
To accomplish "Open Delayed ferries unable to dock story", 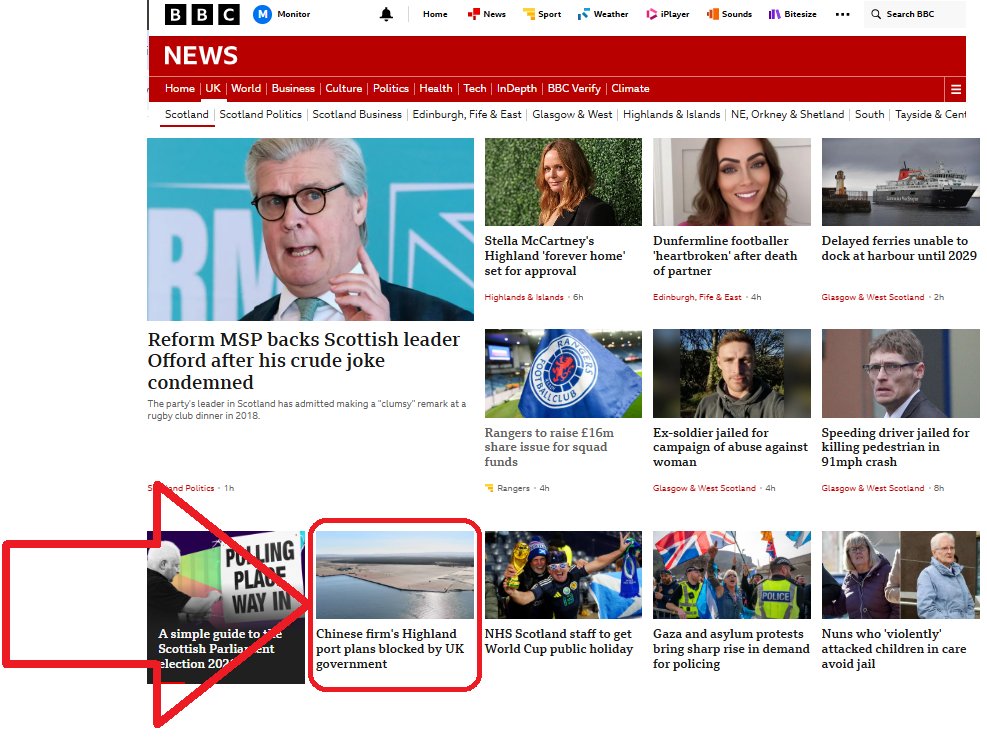I will pyautogui.click(x=899, y=248).
